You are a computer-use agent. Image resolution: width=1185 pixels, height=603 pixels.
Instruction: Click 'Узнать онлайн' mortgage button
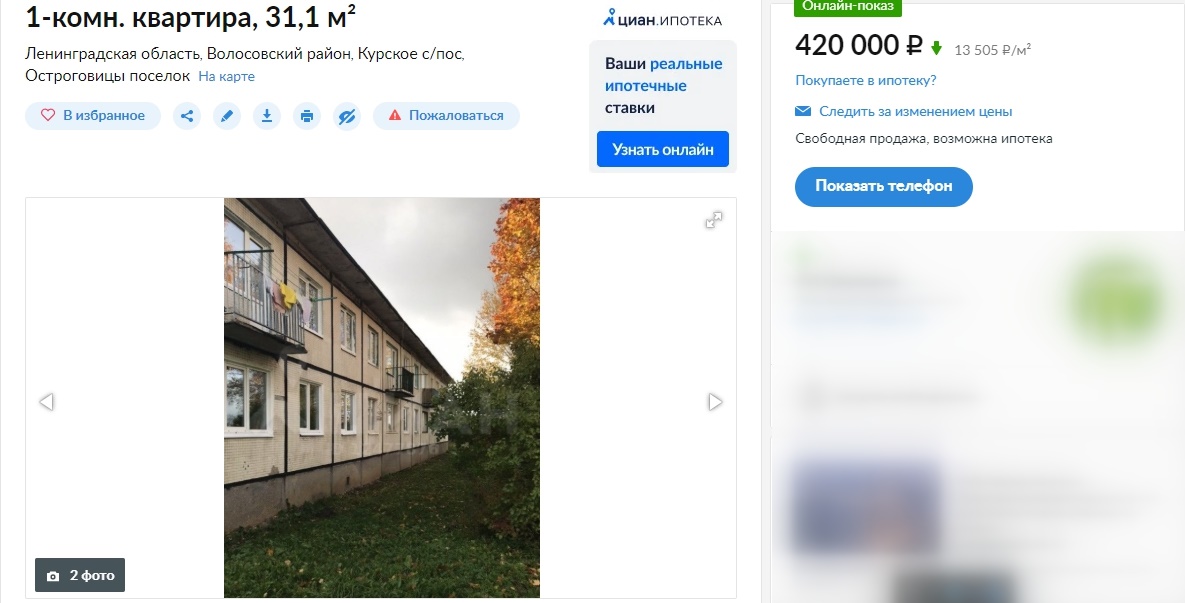coord(663,149)
